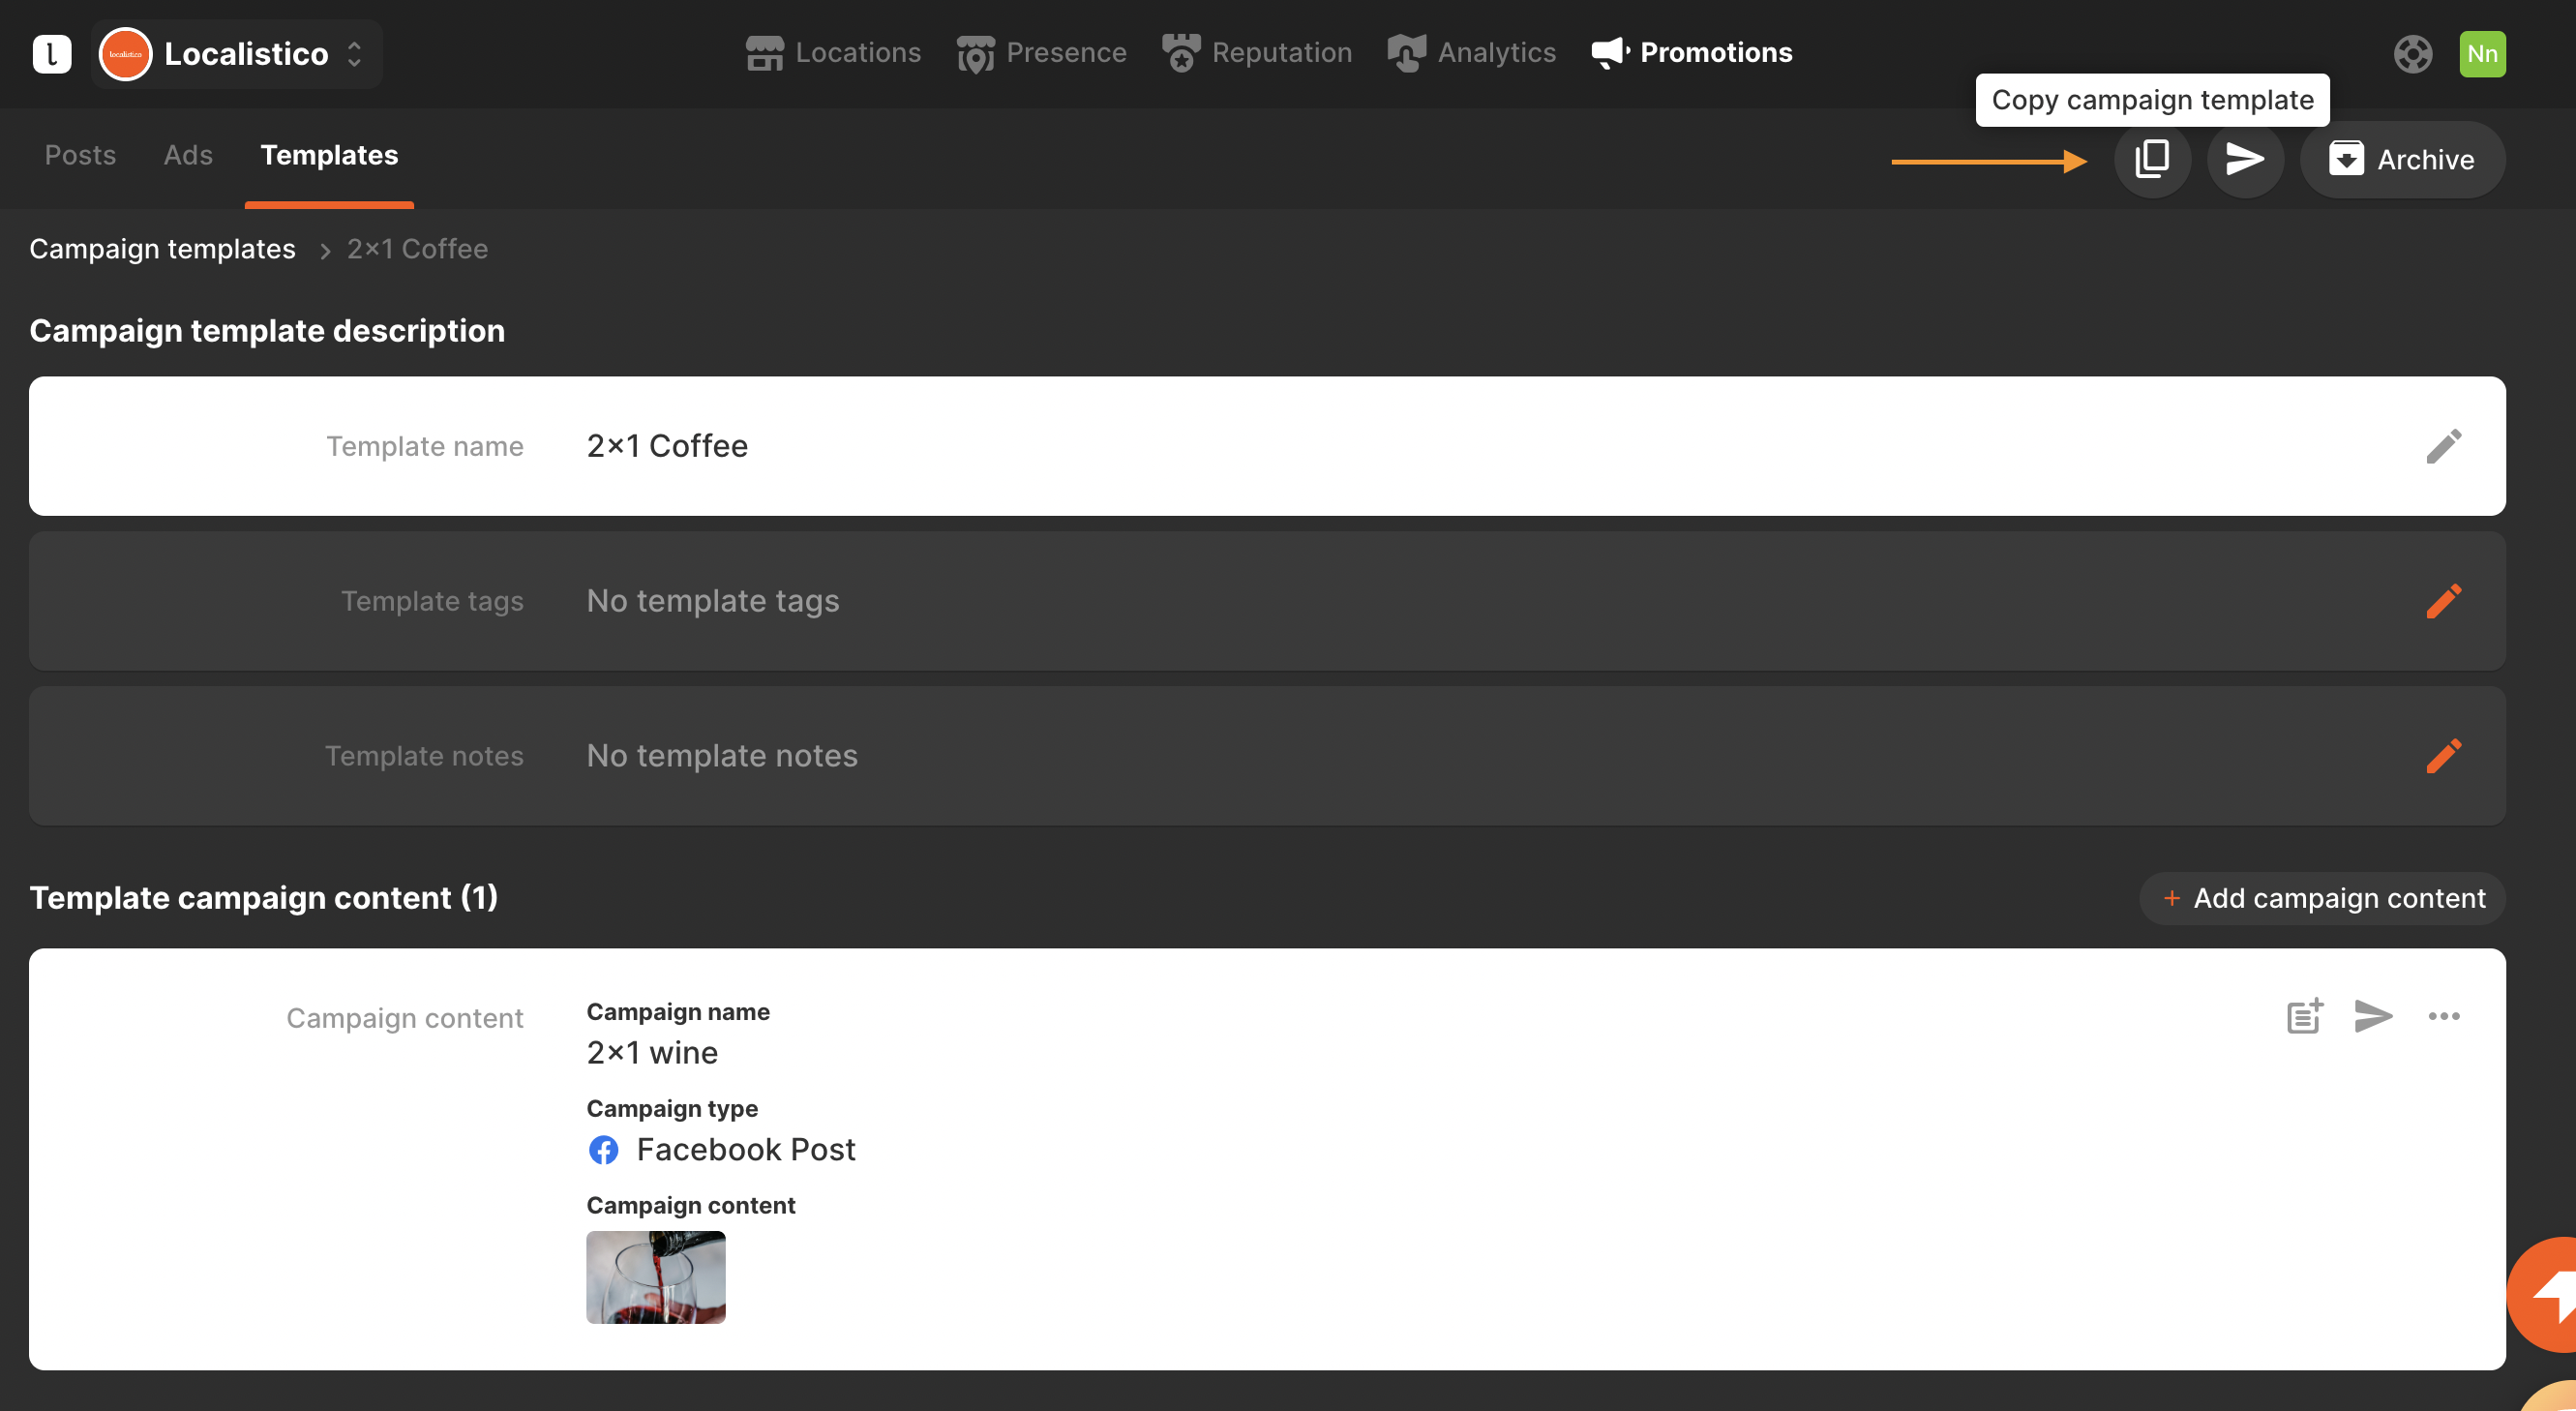The height and width of the screenshot is (1411, 2576).
Task: Edit the Template tags
Action: [2443, 601]
